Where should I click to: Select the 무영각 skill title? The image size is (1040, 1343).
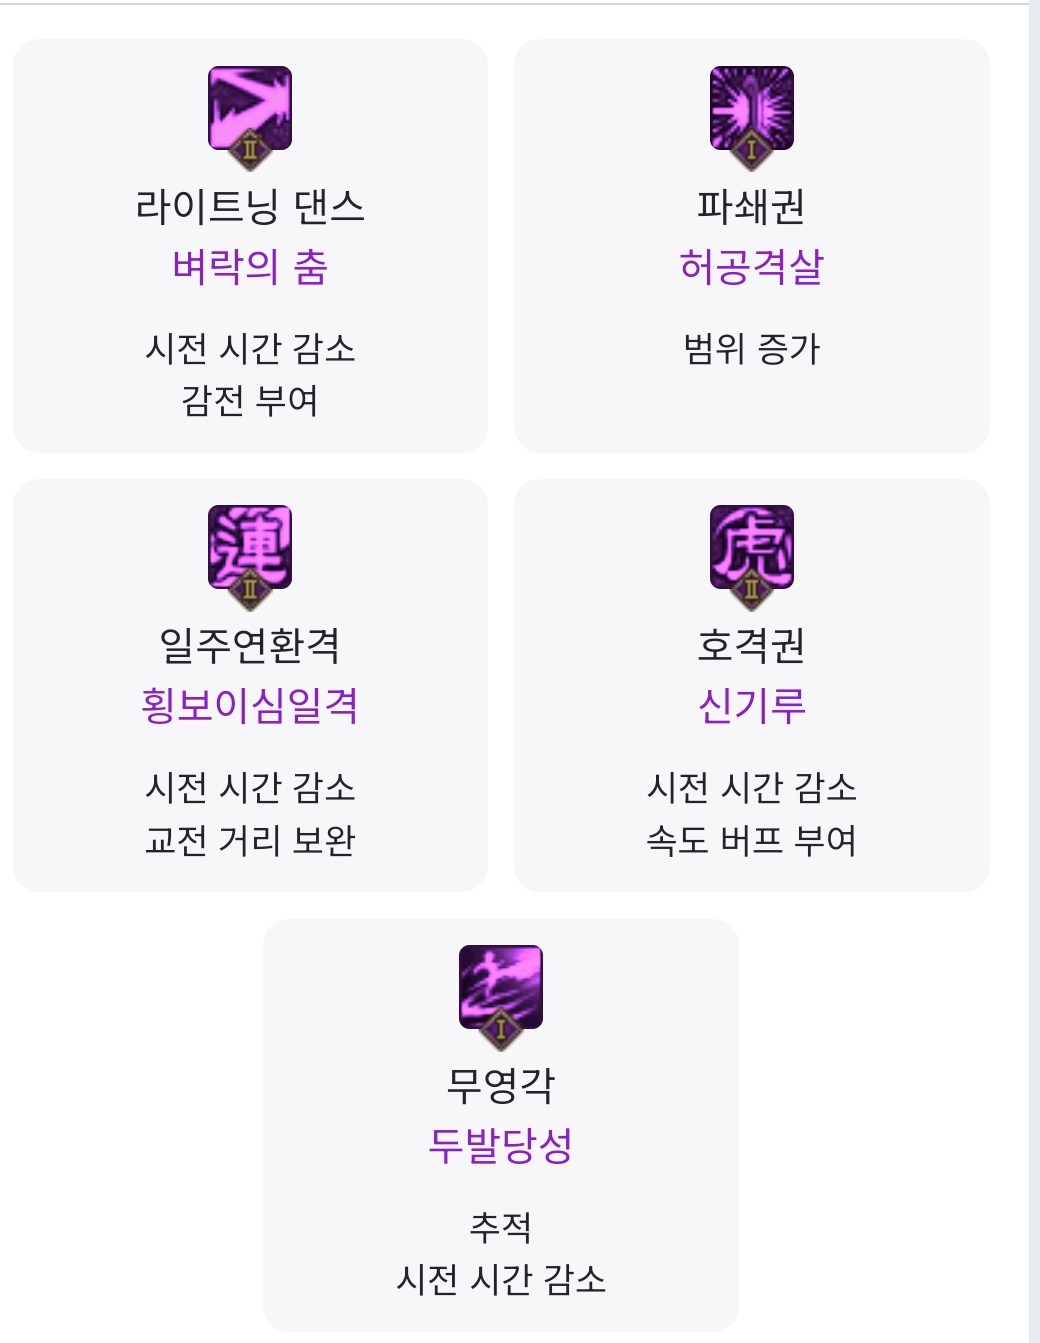pyautogui.click(x=501, y=1086)
